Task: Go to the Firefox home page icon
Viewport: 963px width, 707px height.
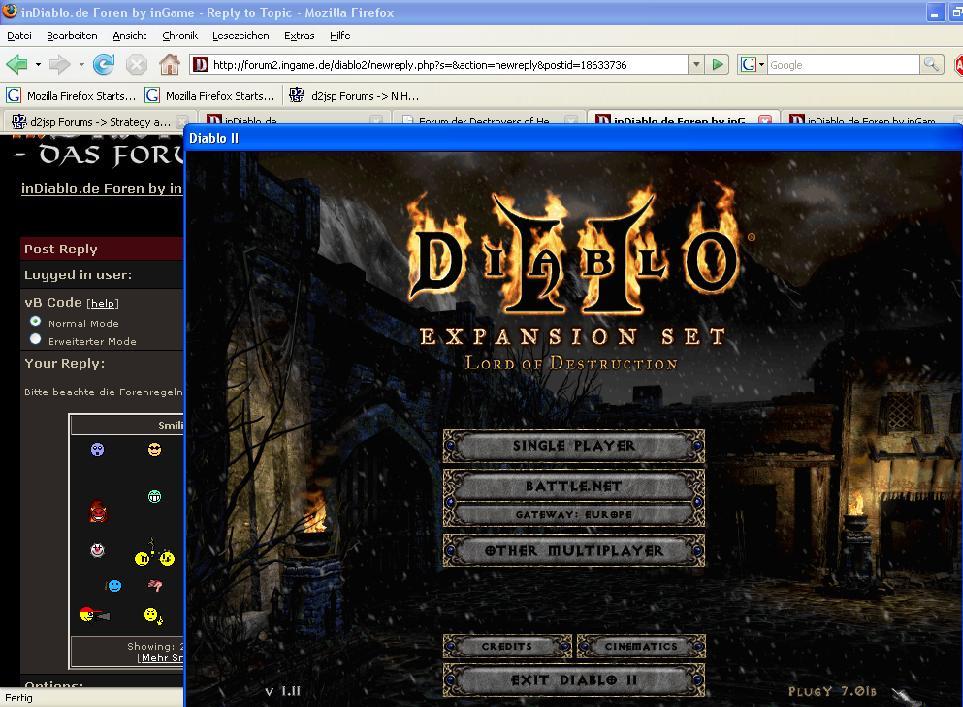Action: point(169,64)
